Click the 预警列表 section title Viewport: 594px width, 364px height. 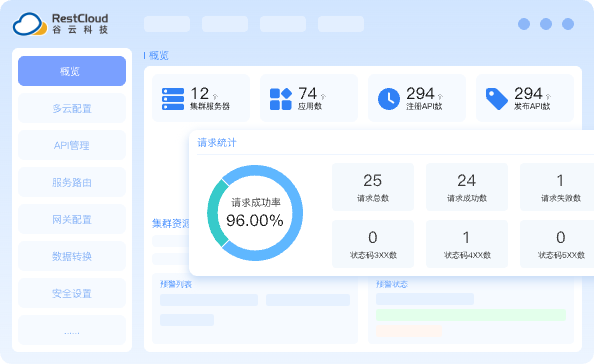point(176,284)
